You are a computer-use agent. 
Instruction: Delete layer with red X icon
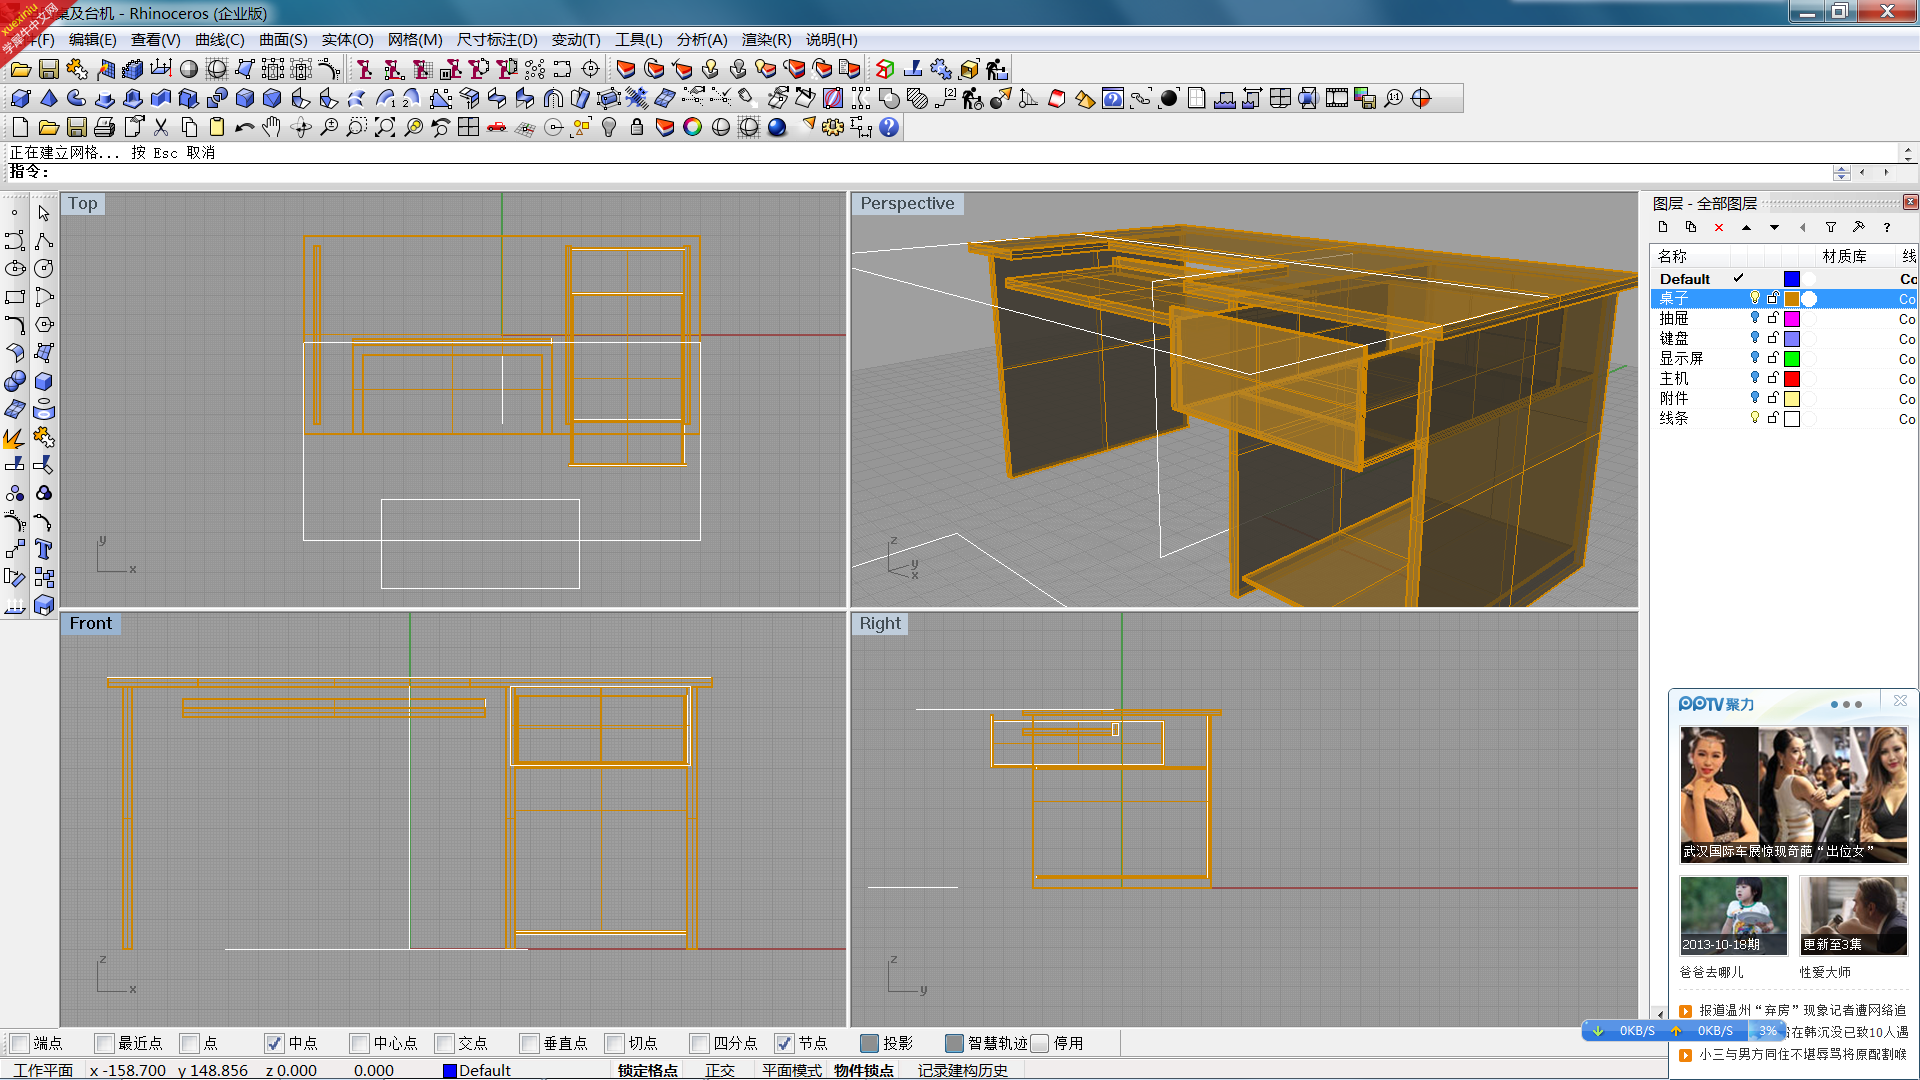point(1719,227)
